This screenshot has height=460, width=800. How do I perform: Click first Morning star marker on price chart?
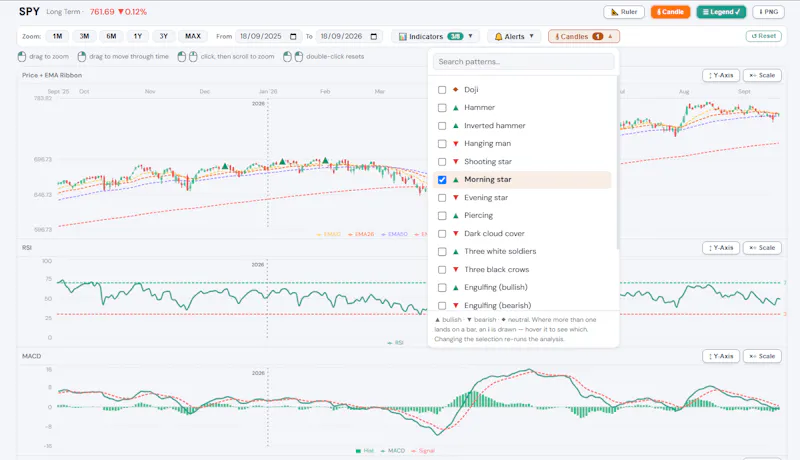224,166
